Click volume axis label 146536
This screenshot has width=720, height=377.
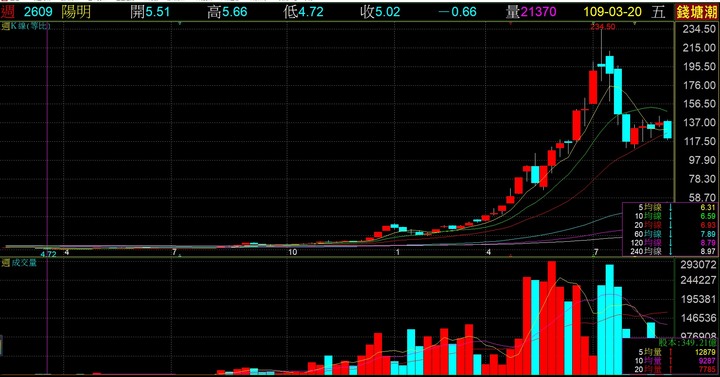click(698, 318)
